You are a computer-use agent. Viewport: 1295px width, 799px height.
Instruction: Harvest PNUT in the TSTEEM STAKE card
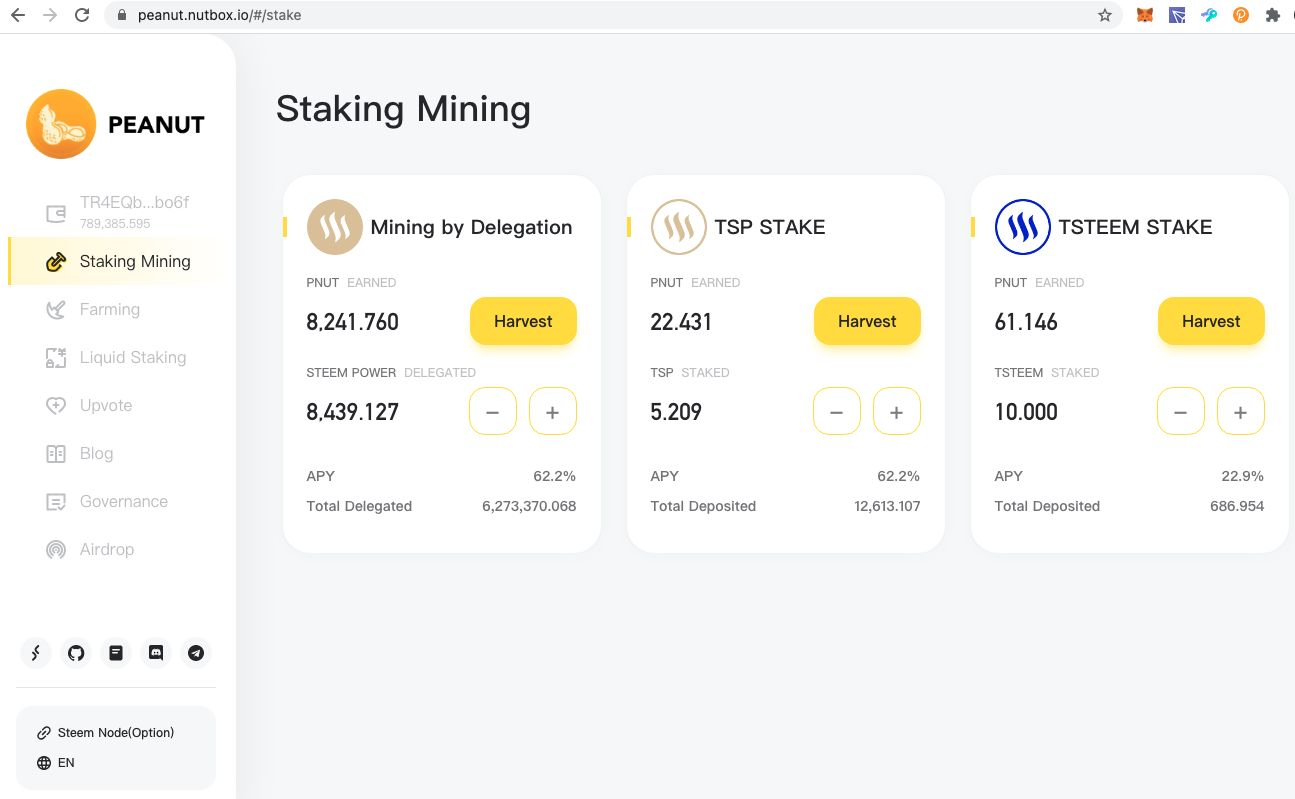pyautogui.click(x=1211, y=321)
